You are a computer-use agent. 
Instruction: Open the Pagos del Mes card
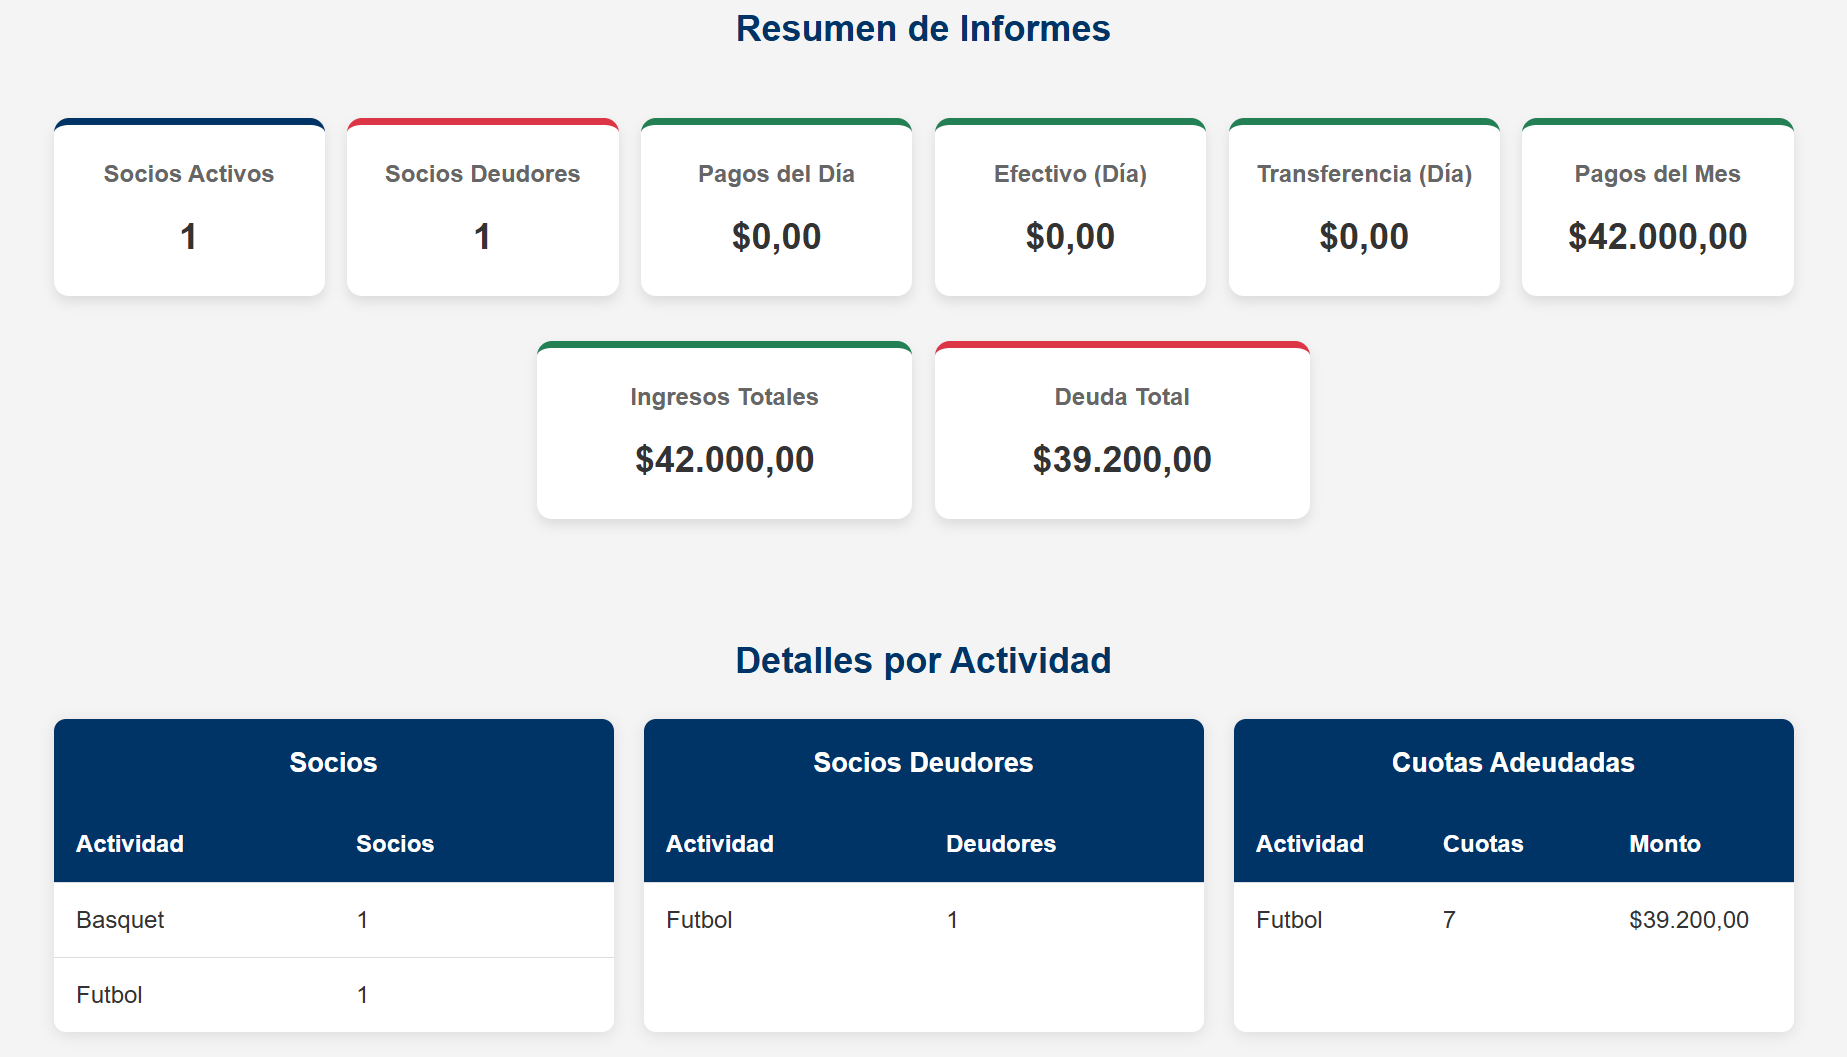(x=1657, y=207)
